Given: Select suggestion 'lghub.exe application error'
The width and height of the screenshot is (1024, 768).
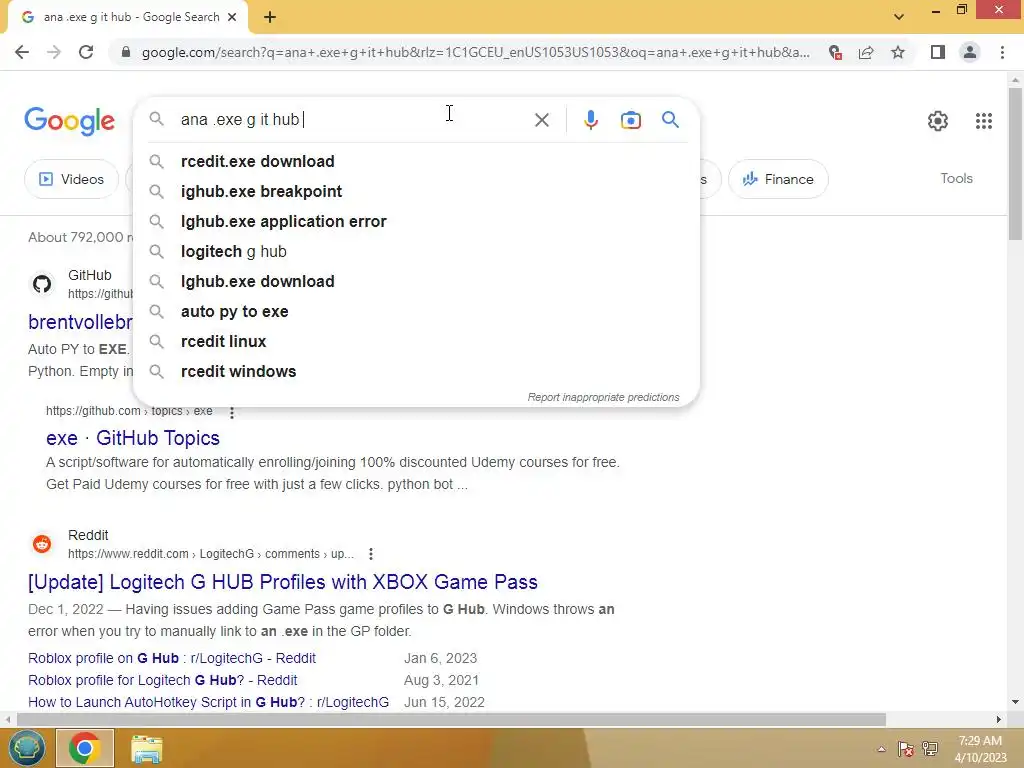Looking at the screenshot, I should pos(416,221).
